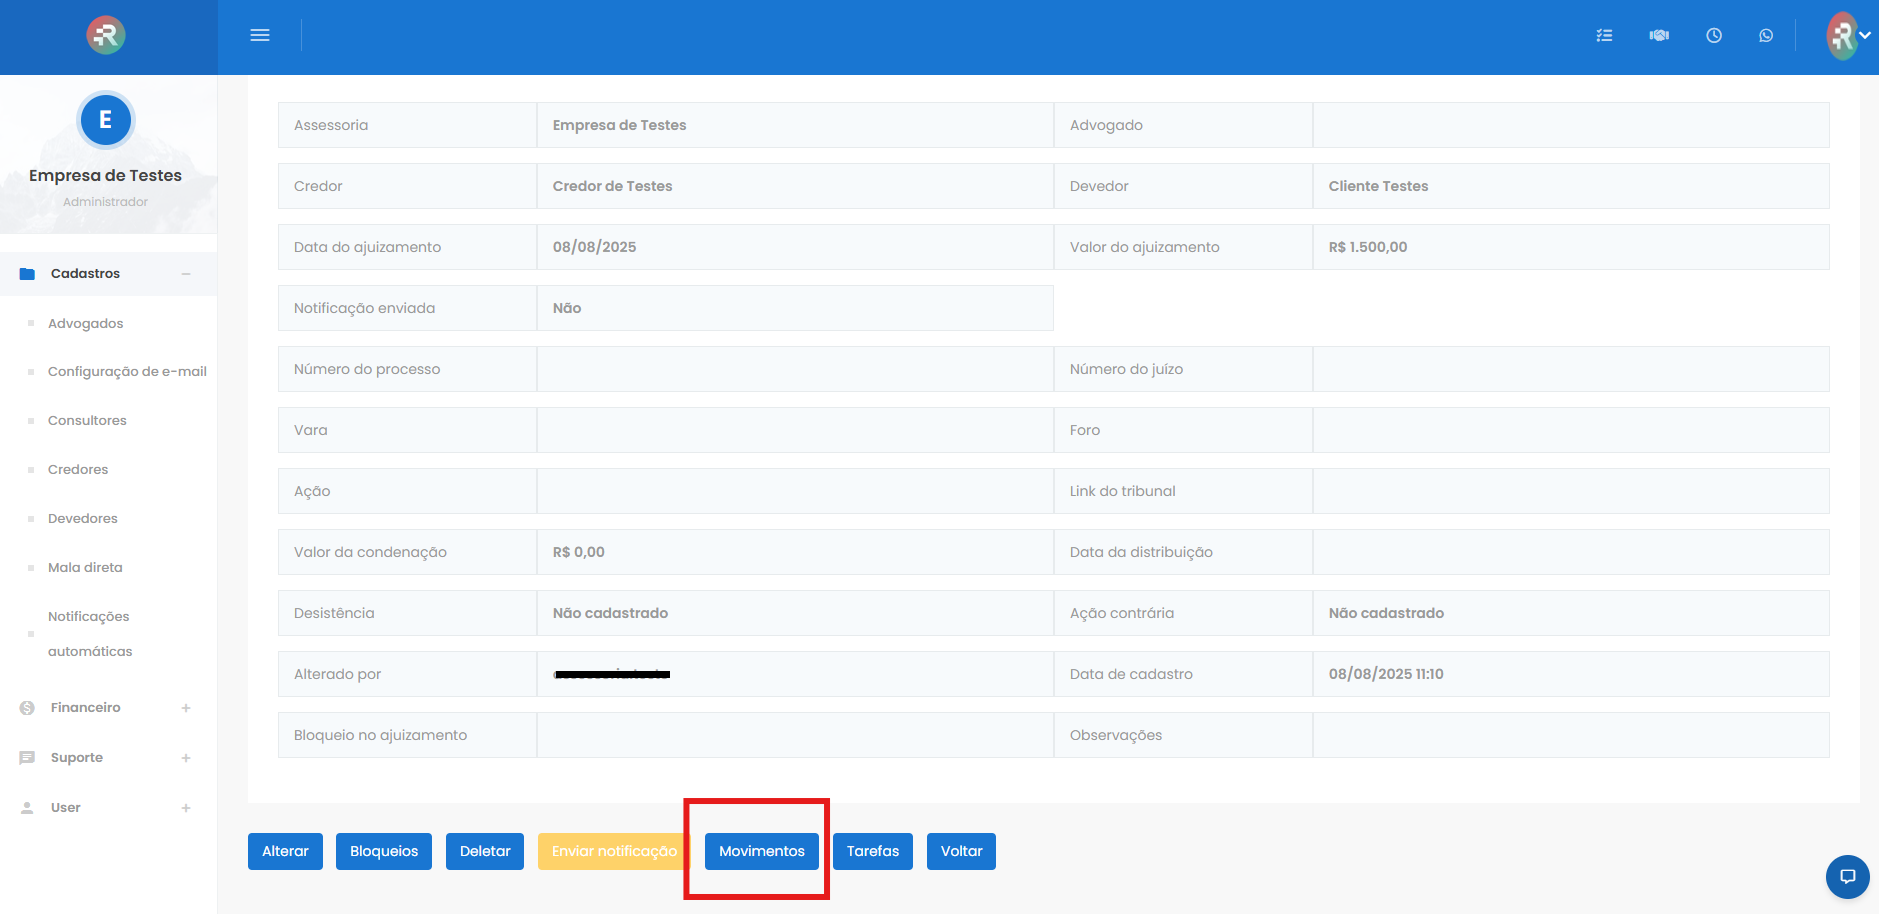The height and width of the screenshot is (914, 1879).
Task: Expand the Financeiro menu section
Action: (186, 708)
